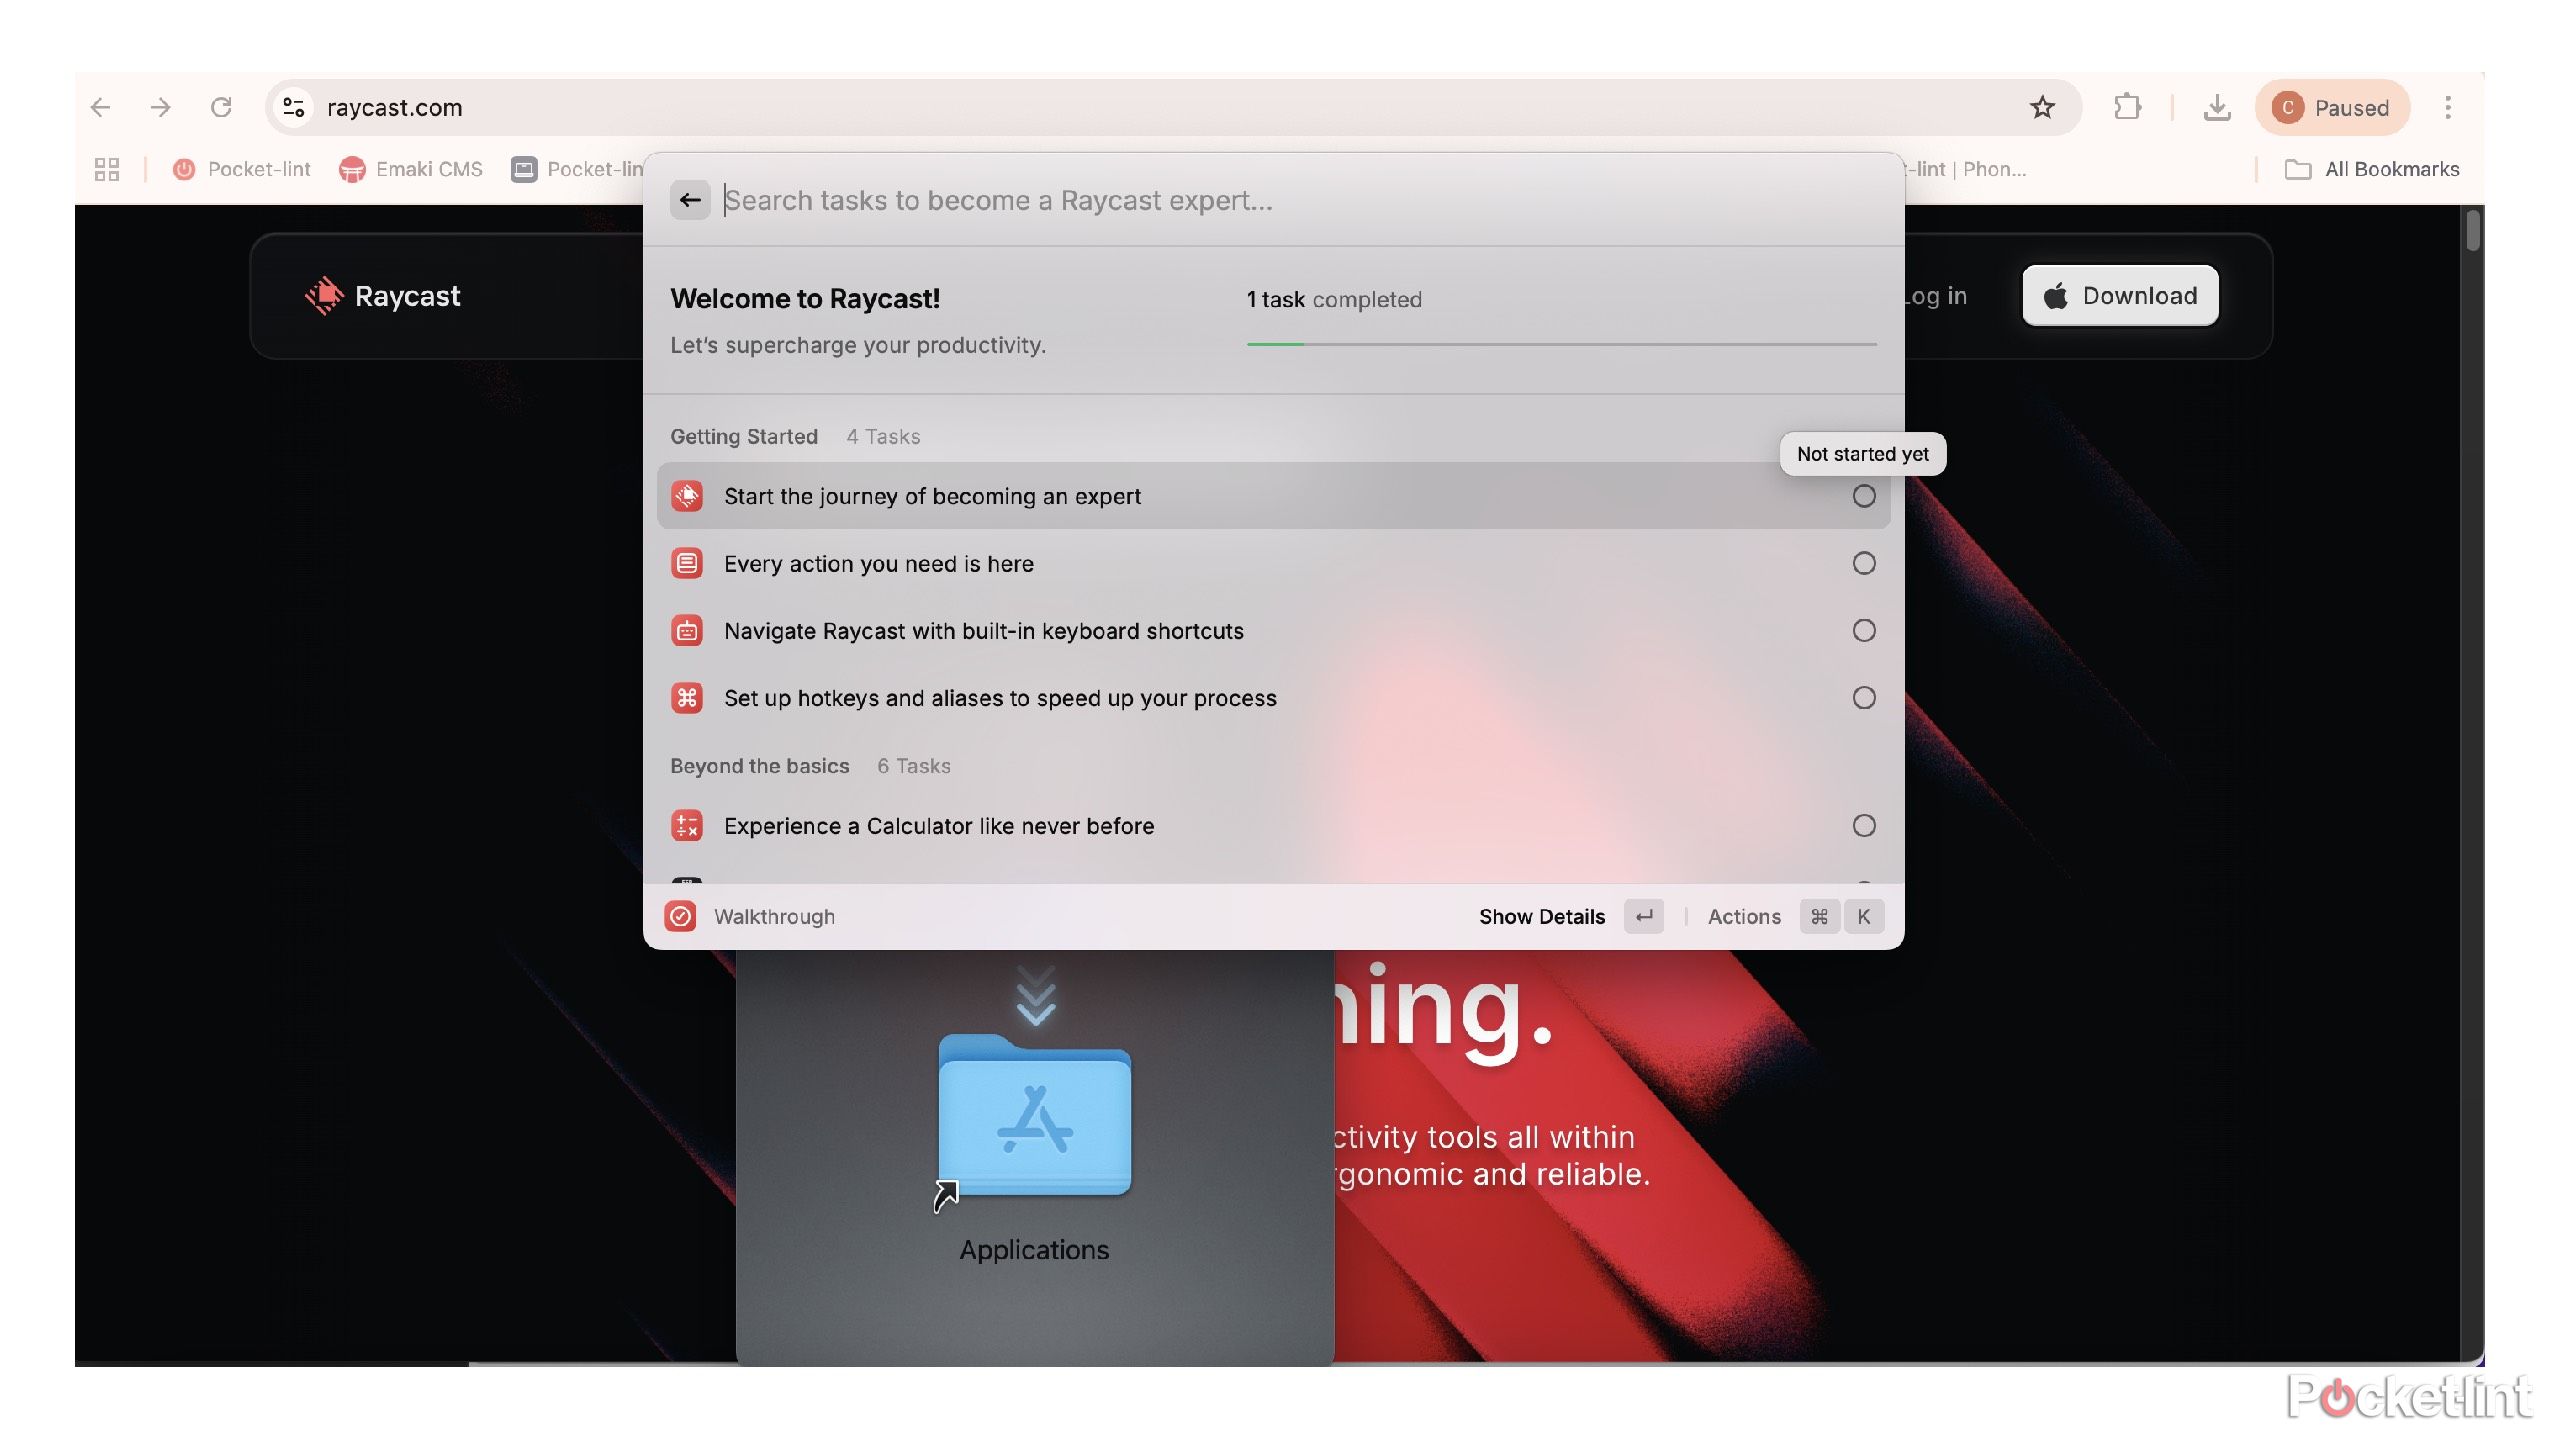Viewport: 2560px width, 1440px height.
Task: Click the command-key icon beside 'Set up hotkeys'
Action: click(x=687, y=697)
